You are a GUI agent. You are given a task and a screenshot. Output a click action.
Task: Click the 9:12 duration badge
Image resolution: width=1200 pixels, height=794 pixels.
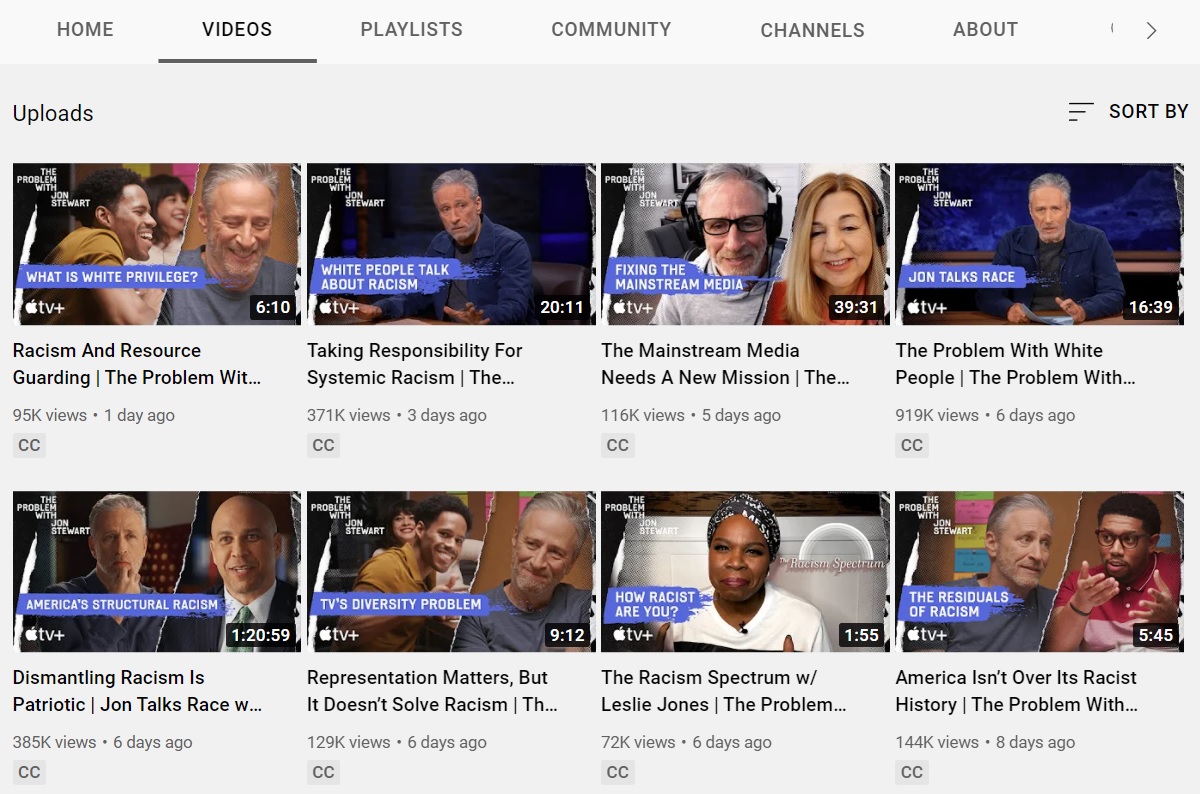pos(567,635)
